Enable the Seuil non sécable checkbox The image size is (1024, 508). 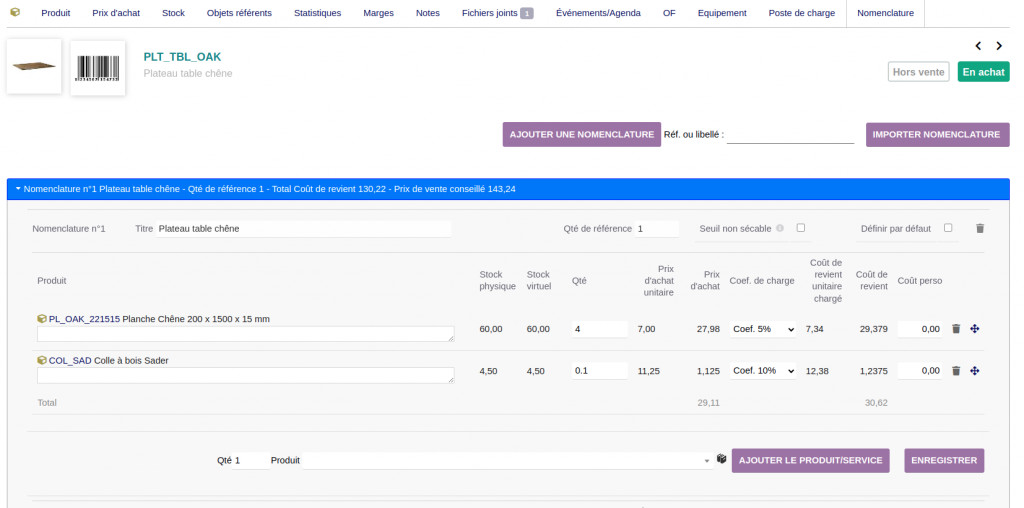(800, 228)
